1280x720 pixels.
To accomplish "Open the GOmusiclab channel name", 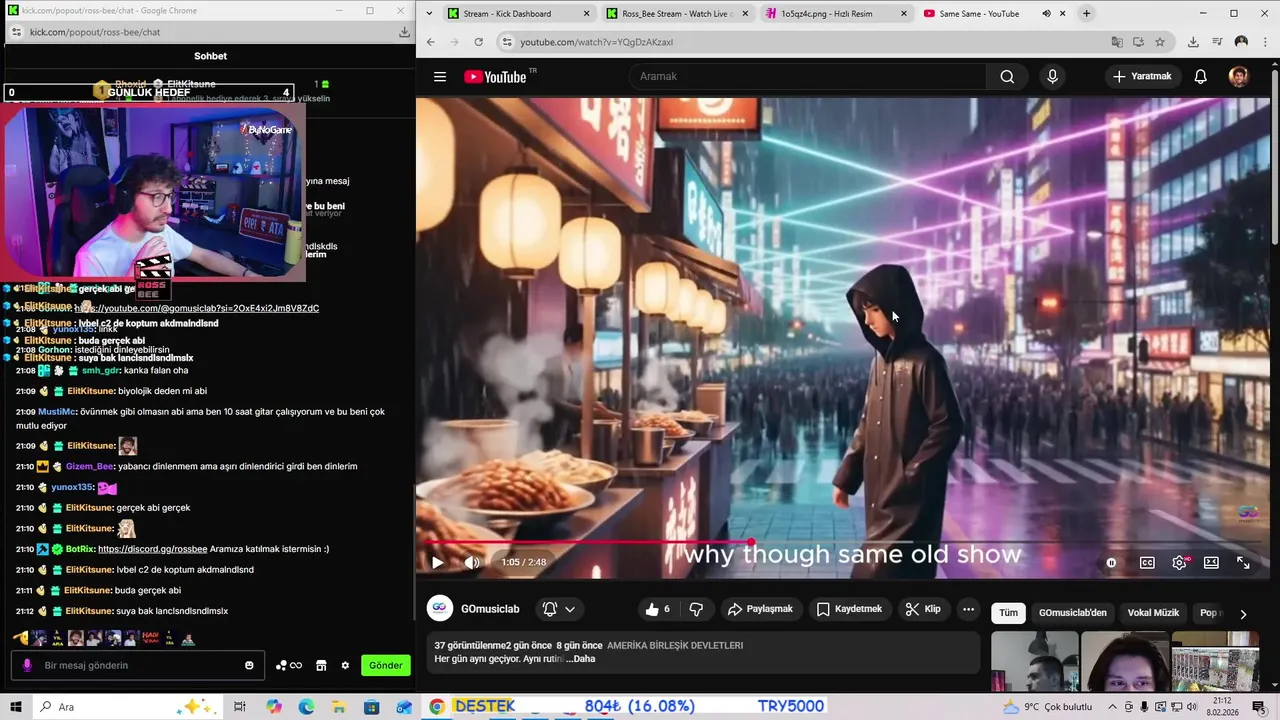I will click(490, 609).
